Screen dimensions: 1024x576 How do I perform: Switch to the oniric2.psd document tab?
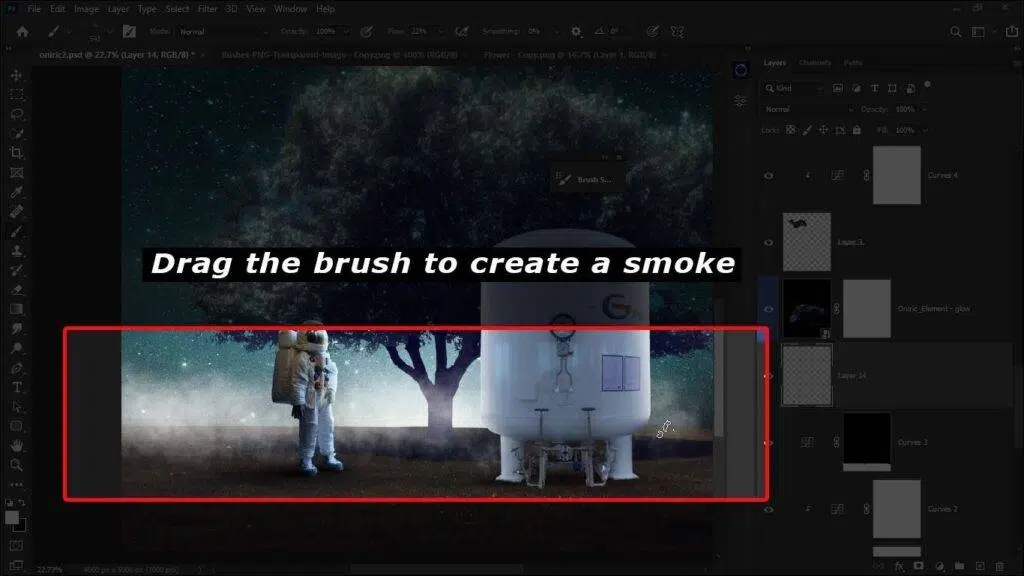[x=118, y=55]
